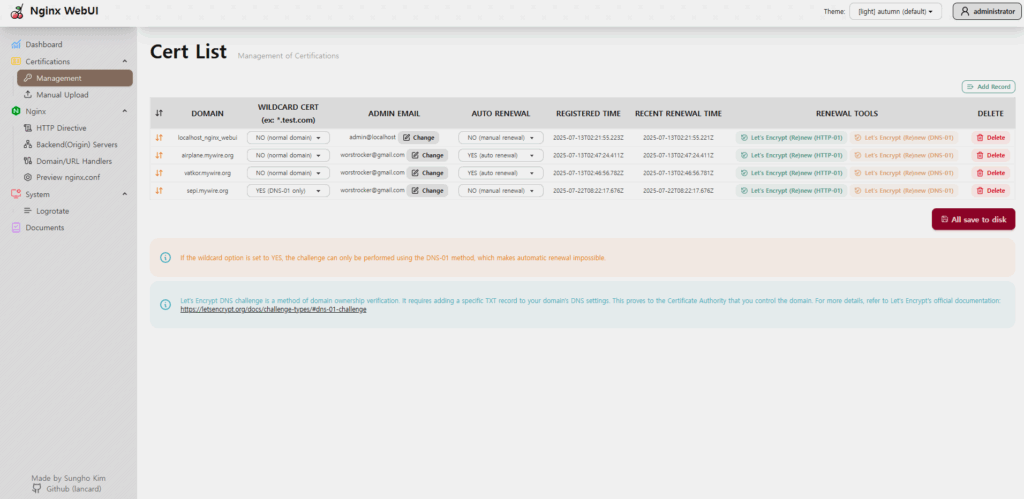
Task: Open the Theme selector dropdown
Action: click(895, 12)
